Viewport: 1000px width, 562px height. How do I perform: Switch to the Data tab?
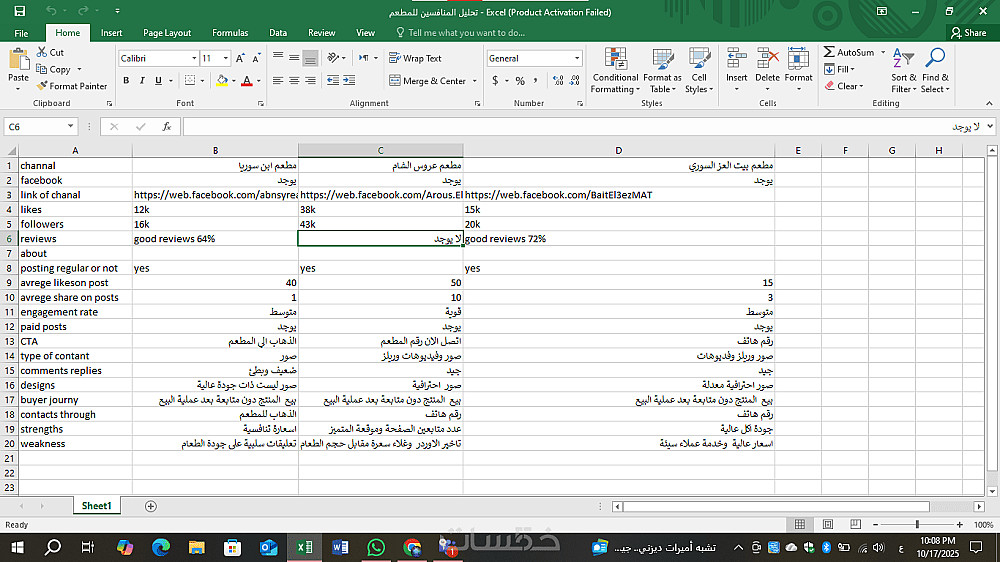click(x=277, y=33)
